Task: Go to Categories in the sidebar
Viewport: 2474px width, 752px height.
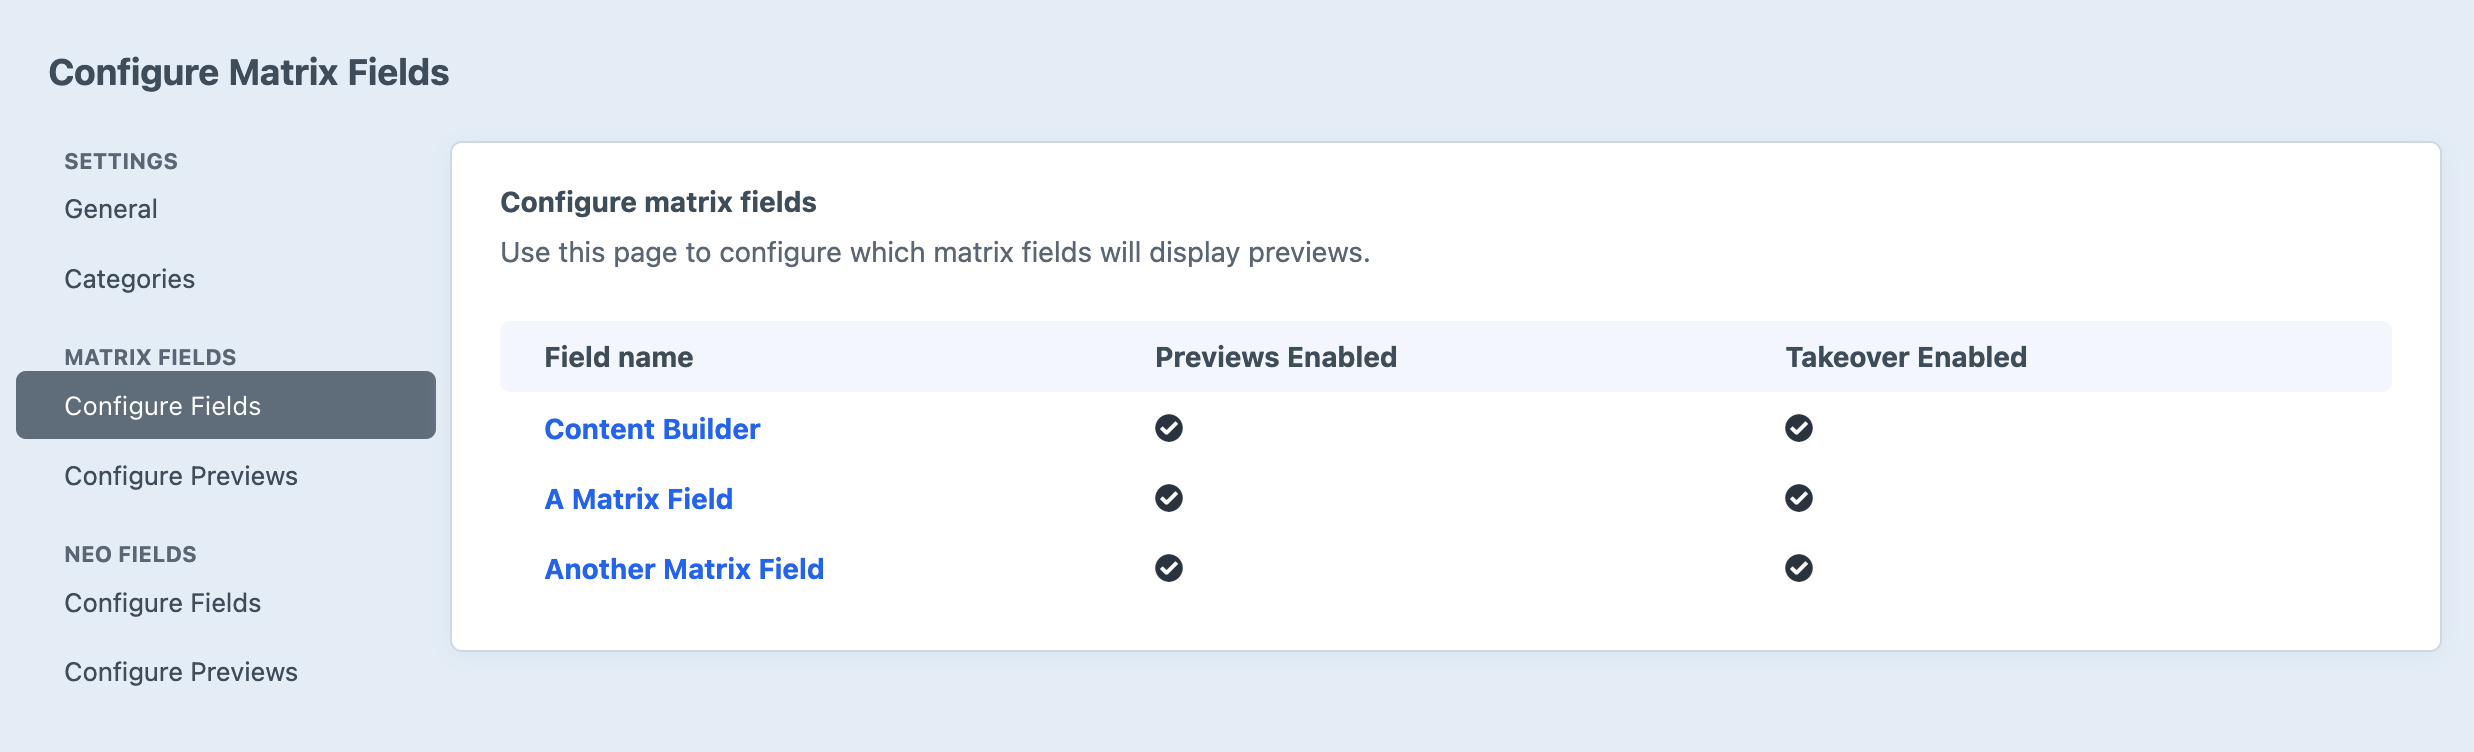Action: click(130, 279)
